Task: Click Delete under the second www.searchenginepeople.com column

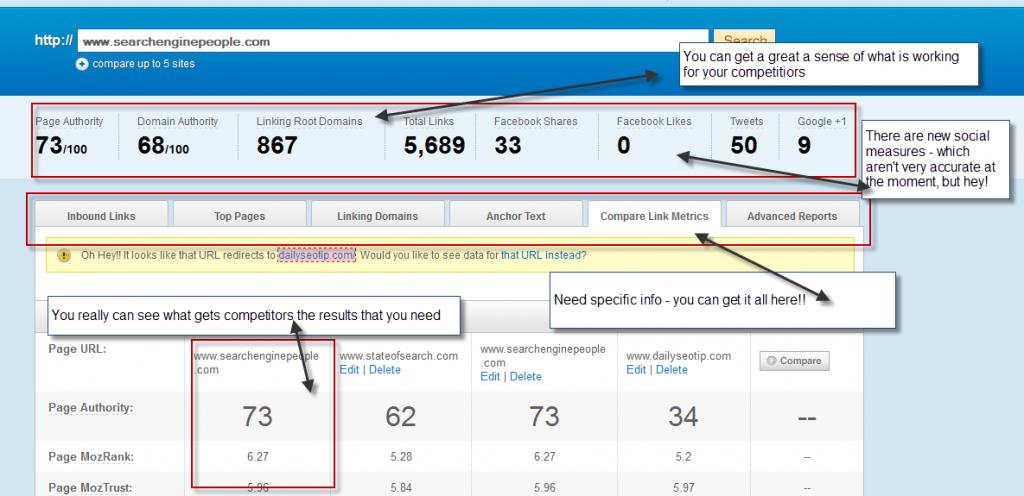Action: tap(525, 377)
